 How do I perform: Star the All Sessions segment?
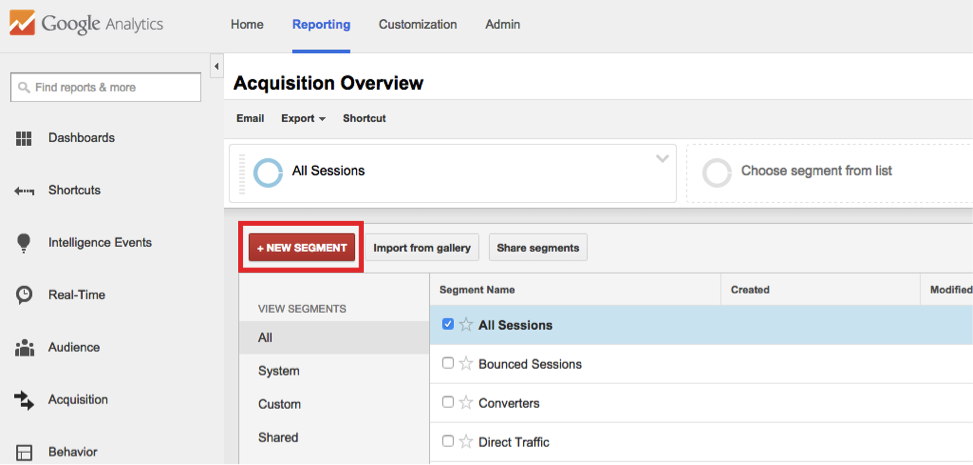click(x=465, y=325)
